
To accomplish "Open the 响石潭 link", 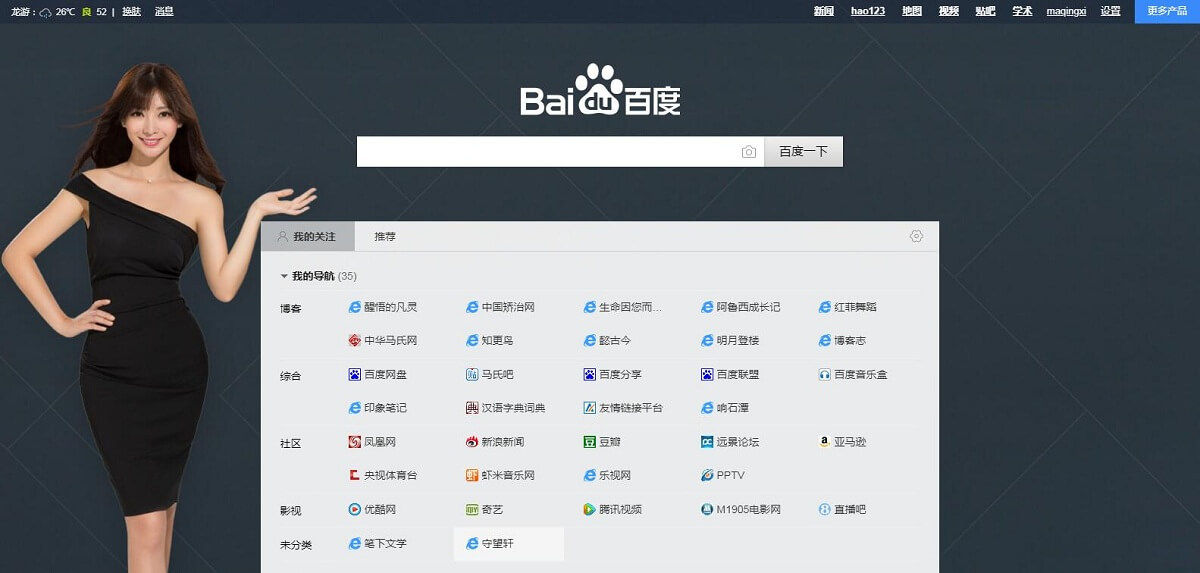I will [x=733, y=408].
